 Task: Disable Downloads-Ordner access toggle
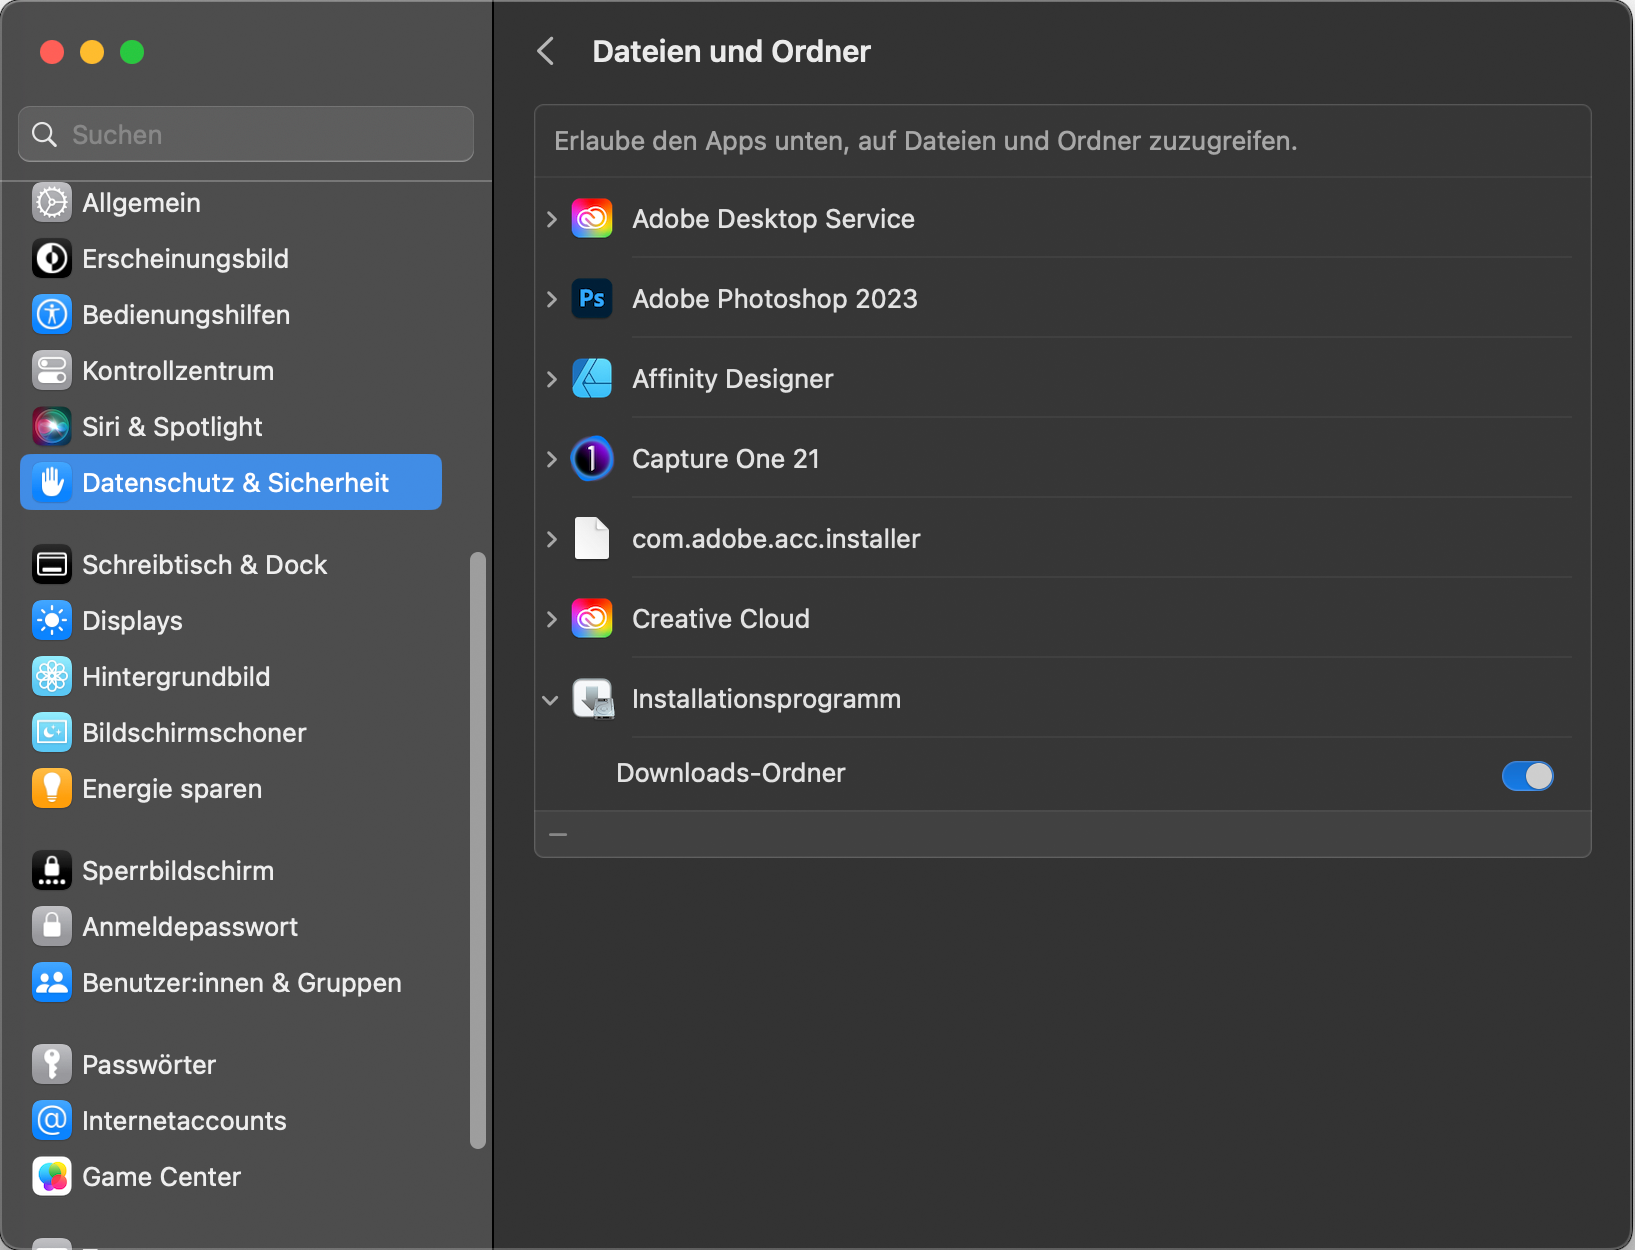(x=1528, y=776)
